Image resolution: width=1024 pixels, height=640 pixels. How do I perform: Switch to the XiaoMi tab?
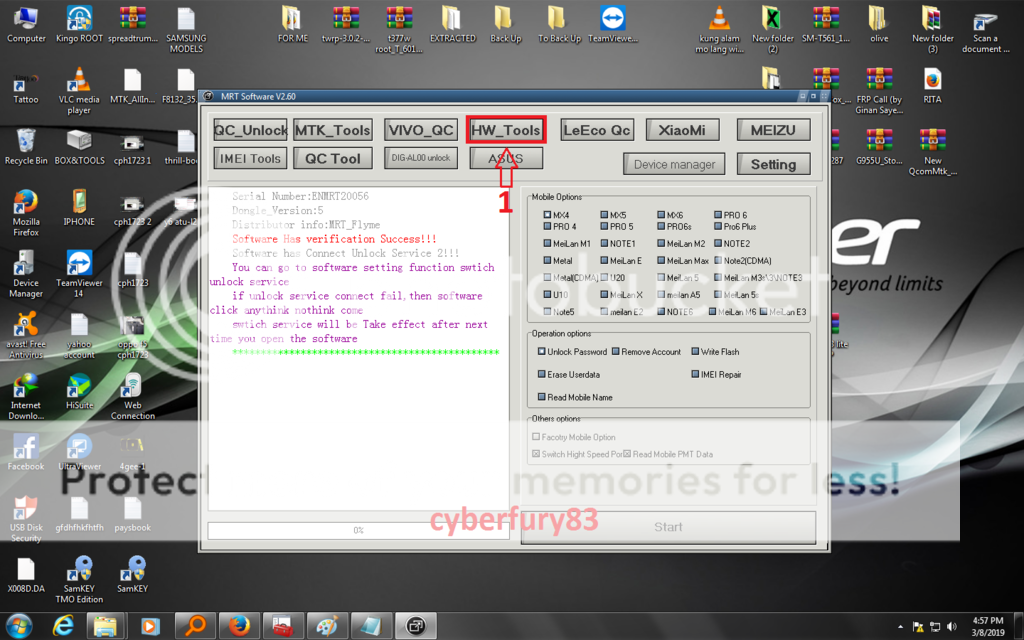(682, 130)
